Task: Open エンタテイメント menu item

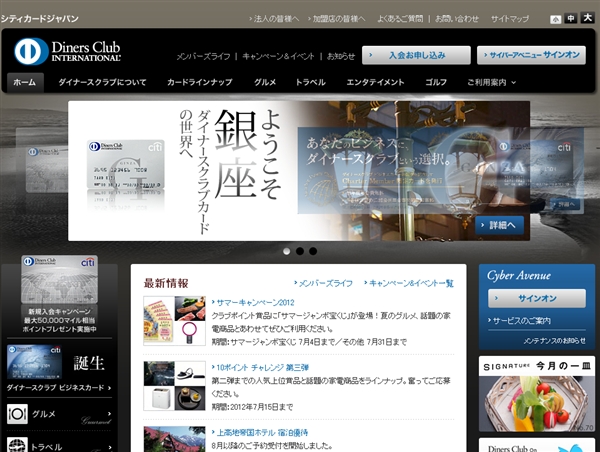Action: (x=375, y=82)
